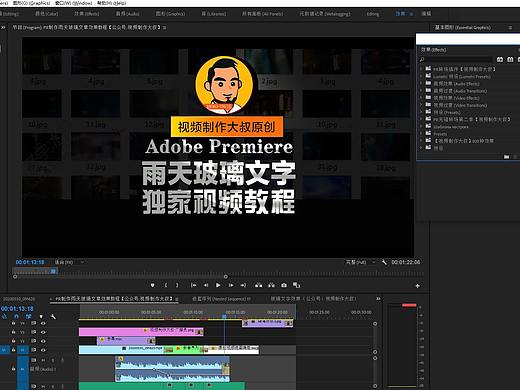
Task: Jump to the In point
Action: [193, 285]
